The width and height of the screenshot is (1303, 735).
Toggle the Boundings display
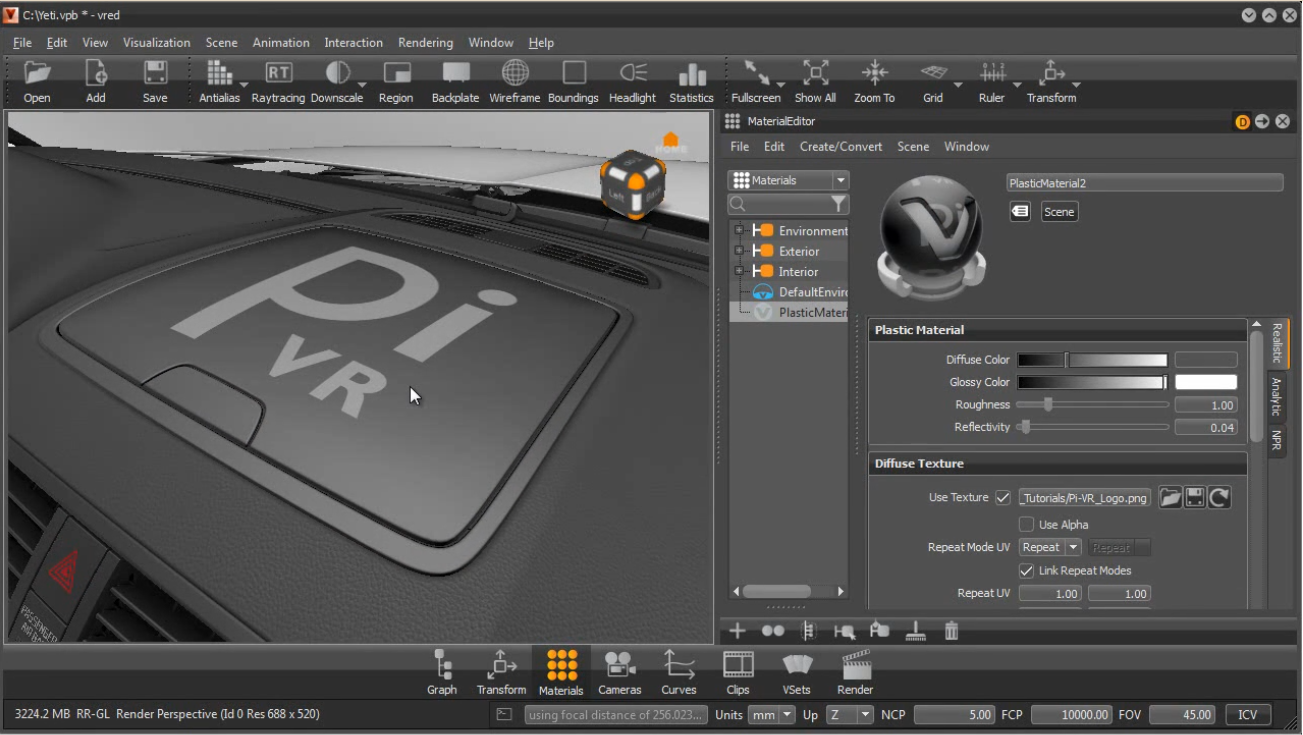point(574,73)
